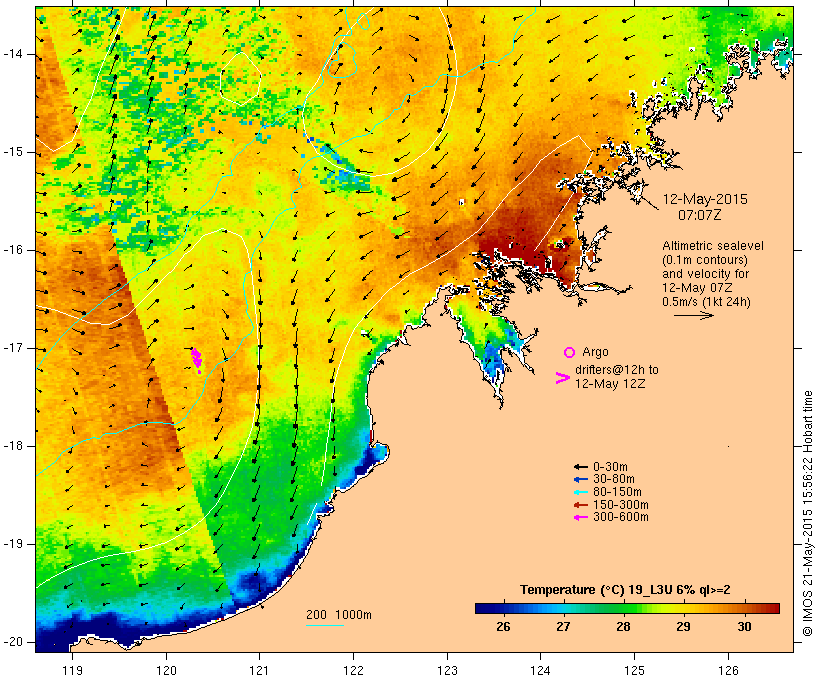Click the 124 longitude axis label

[x=540, y=670]
